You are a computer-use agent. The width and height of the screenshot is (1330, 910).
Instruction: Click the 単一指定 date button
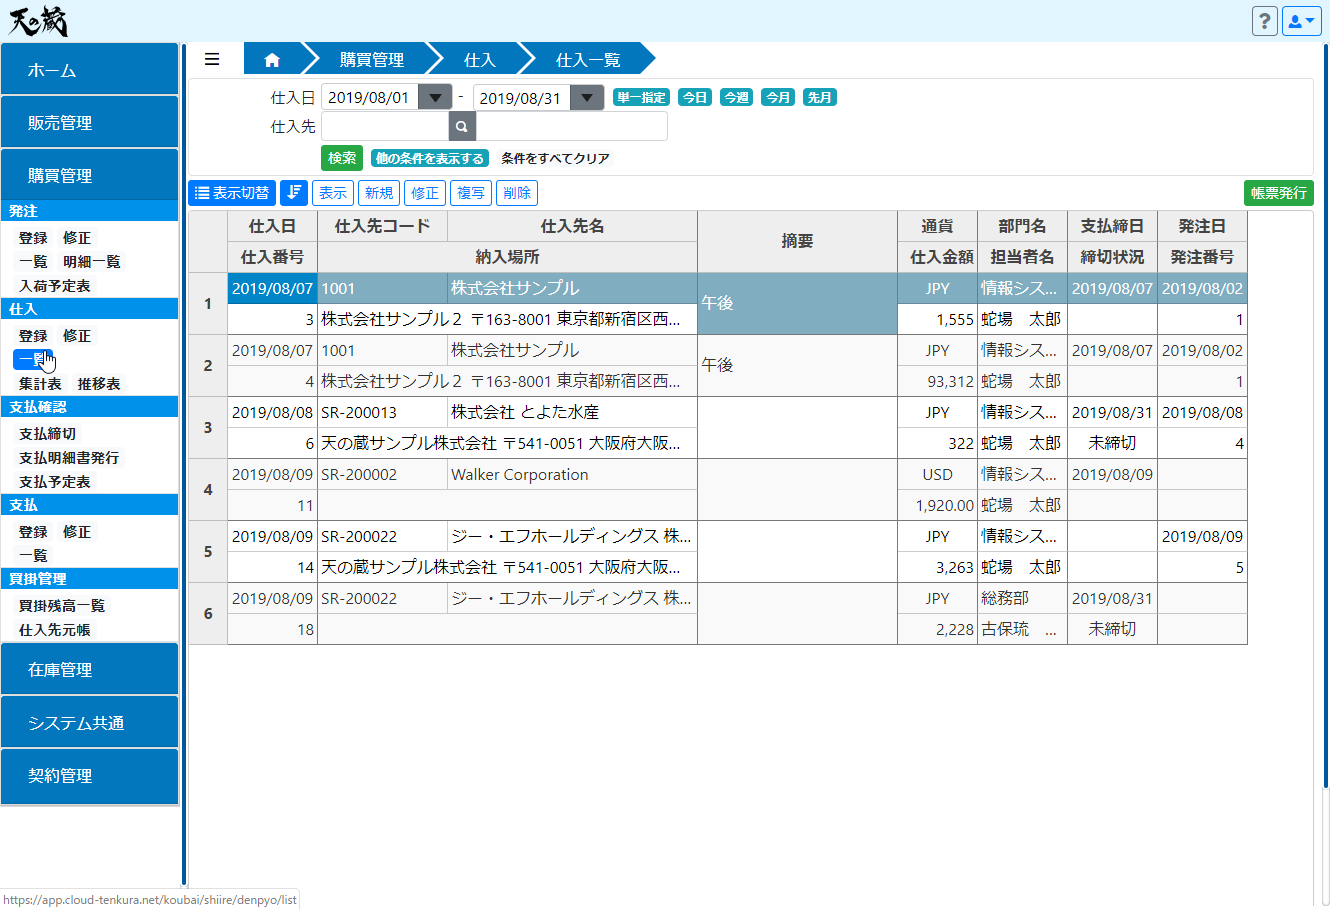[641, 97]
